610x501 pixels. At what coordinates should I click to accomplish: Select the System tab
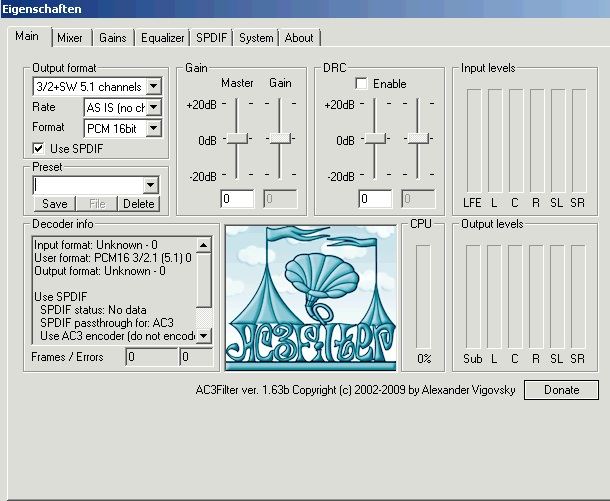(x=256, y=38)
